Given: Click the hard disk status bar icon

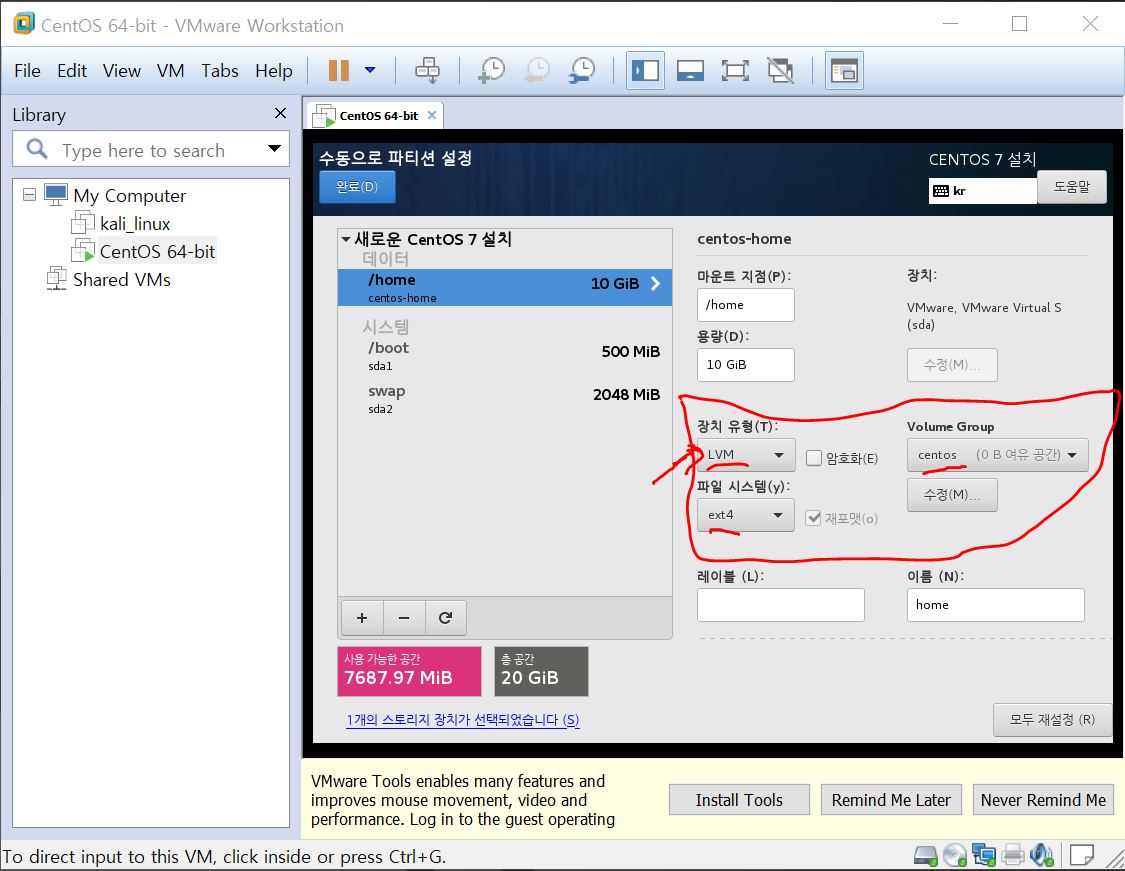Looking at the screenshot, I should pyautogui.click(x=926, y=855).
